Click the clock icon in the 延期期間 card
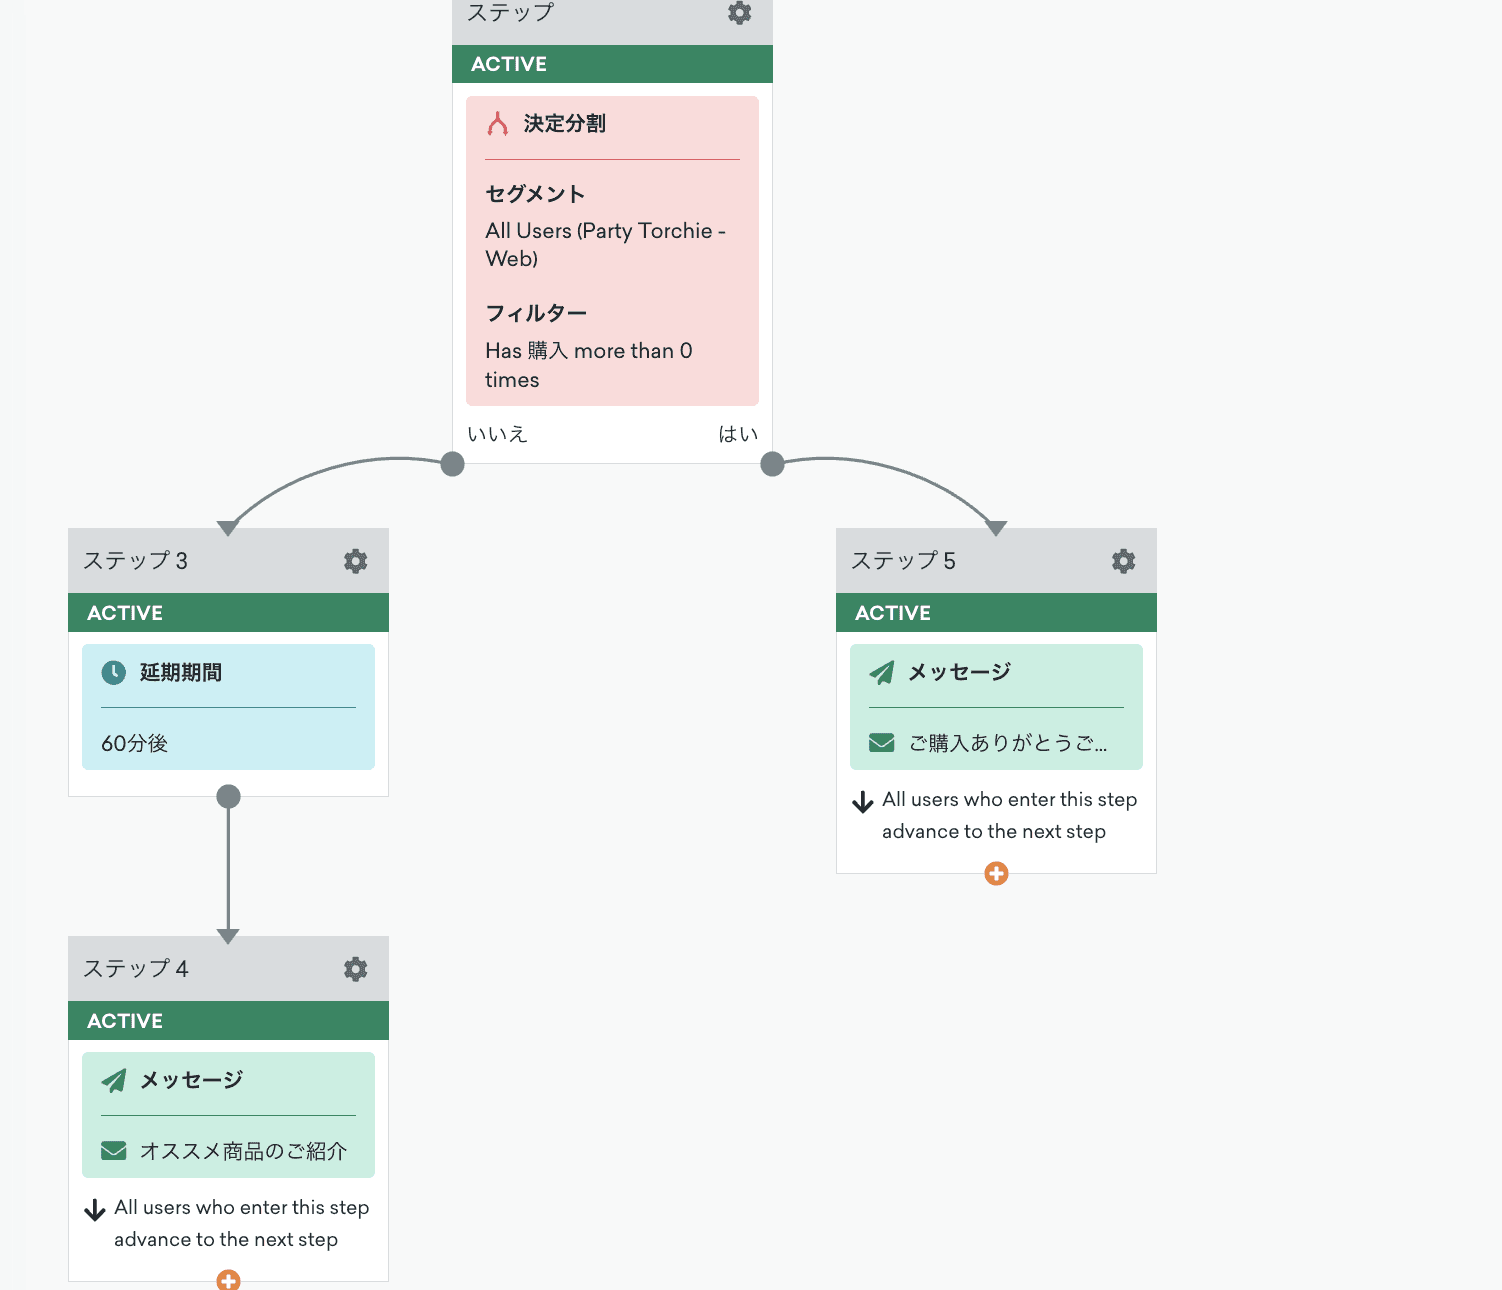Image resolution: width=1502 pixels, height=1290 pixels. [114, 673]
